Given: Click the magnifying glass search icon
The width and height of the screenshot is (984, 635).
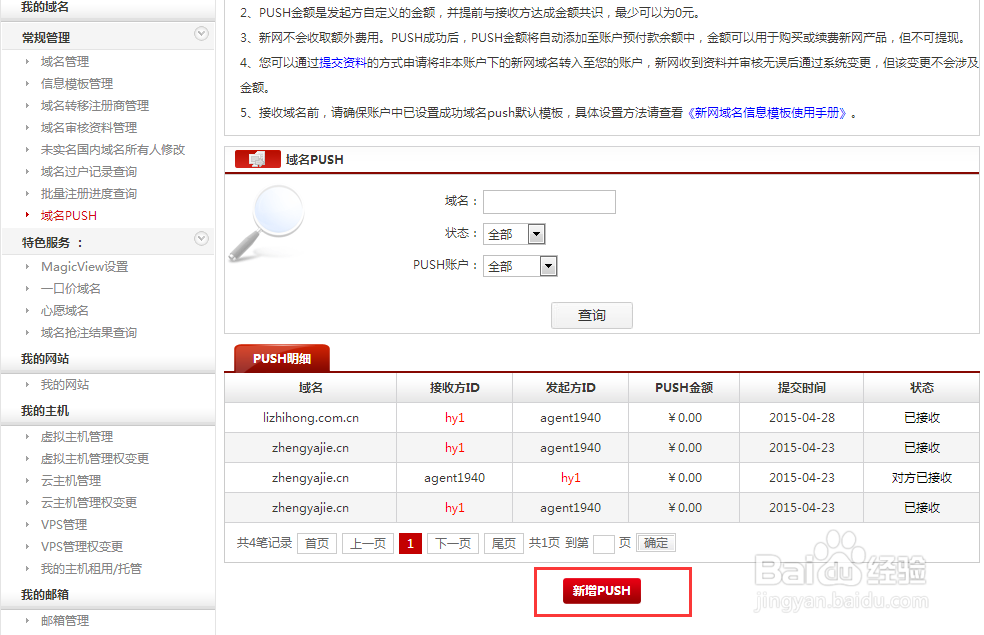Looking at the screenshot, I should click(x=267, y=223).
